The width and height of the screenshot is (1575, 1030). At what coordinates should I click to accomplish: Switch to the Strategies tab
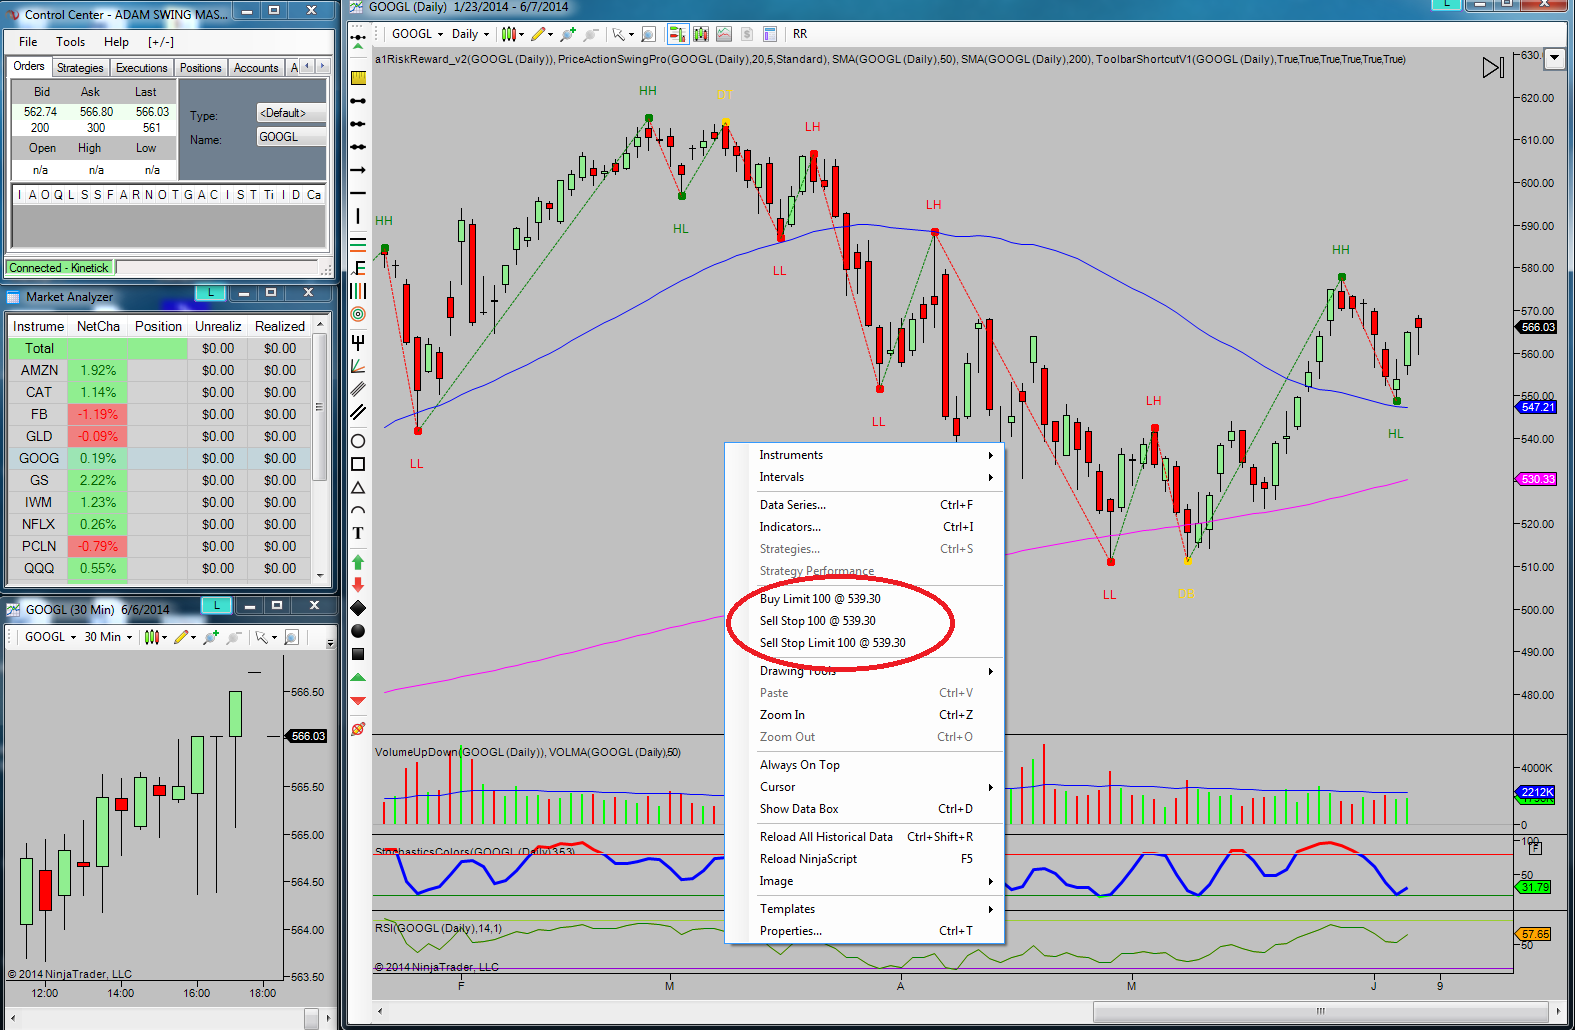[80, 68]
